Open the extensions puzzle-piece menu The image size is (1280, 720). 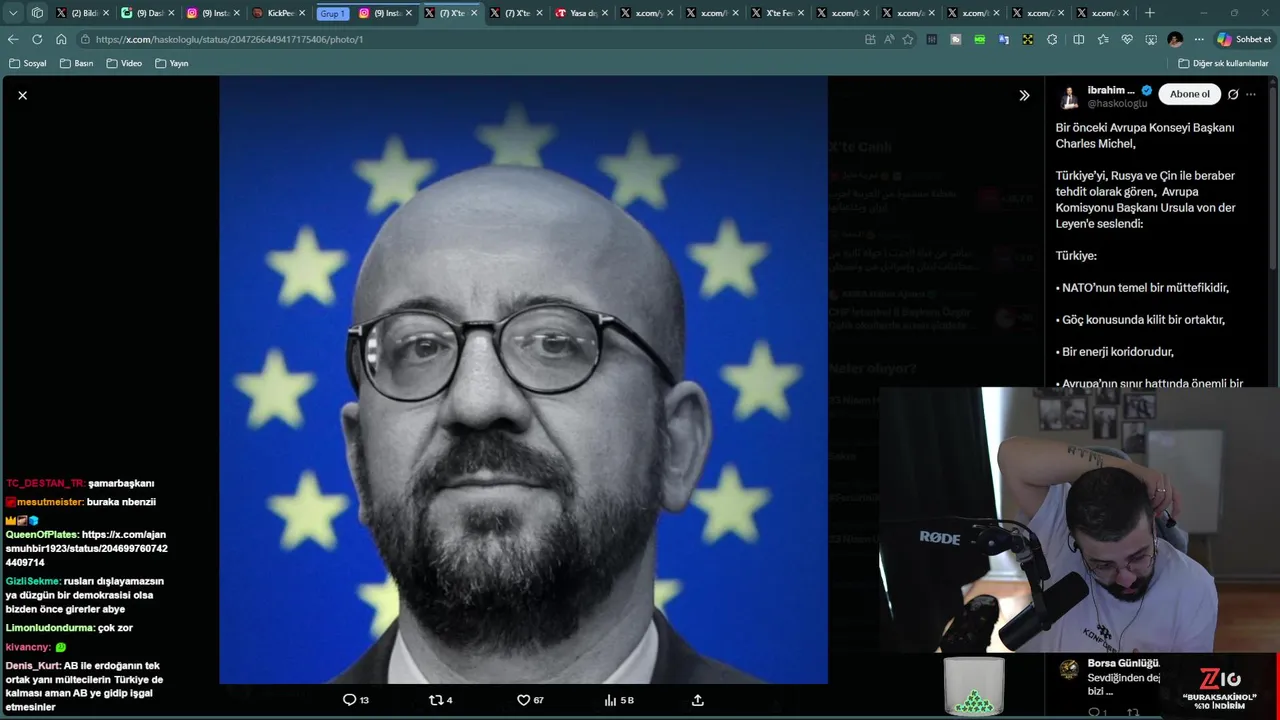tap(1052, 39)
